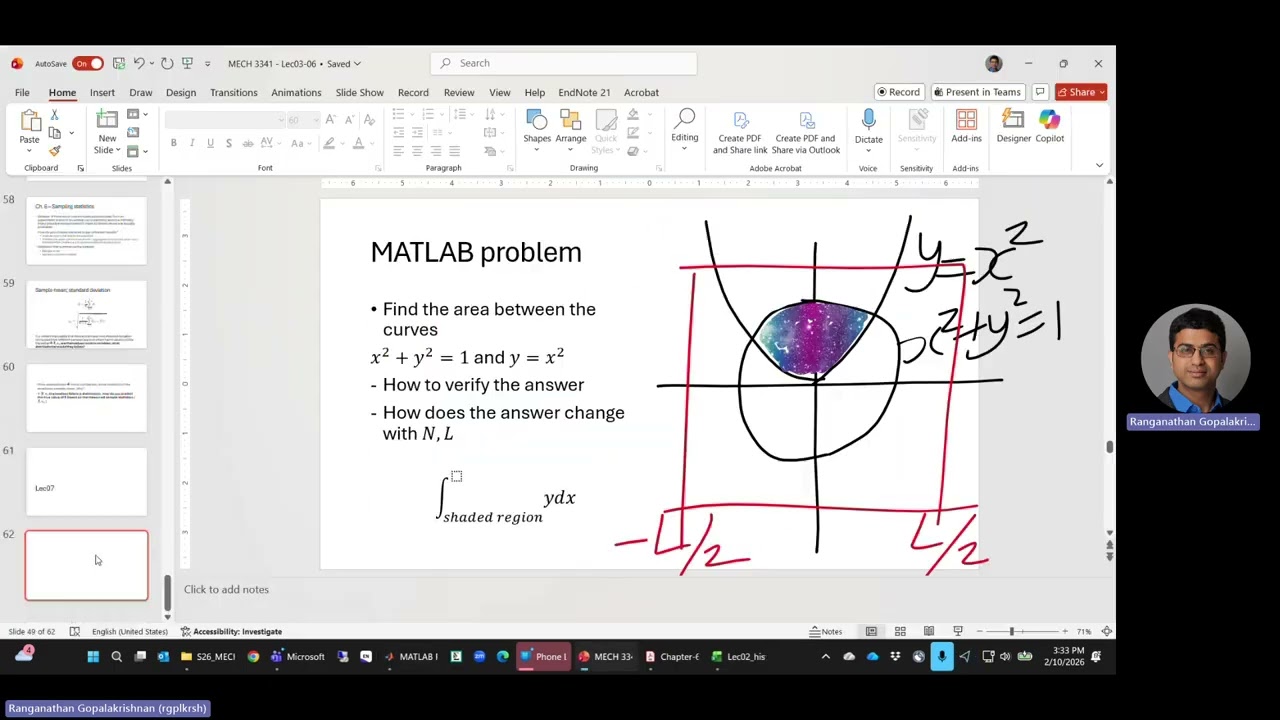Image resolution: width=1280 pixels, height=720 pixels.
Task: Open the Arrange dropdown
Action: [571, 131]
